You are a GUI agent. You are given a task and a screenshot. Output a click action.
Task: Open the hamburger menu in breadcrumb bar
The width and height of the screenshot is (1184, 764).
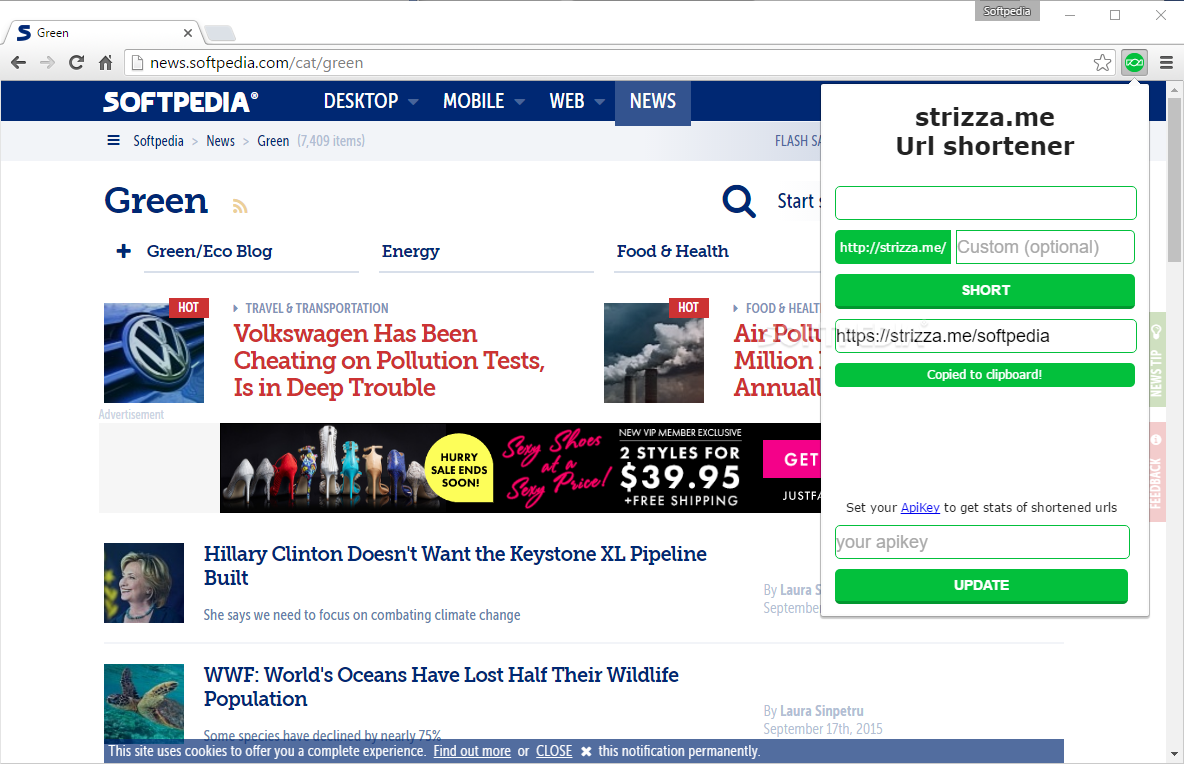point(113,140)
